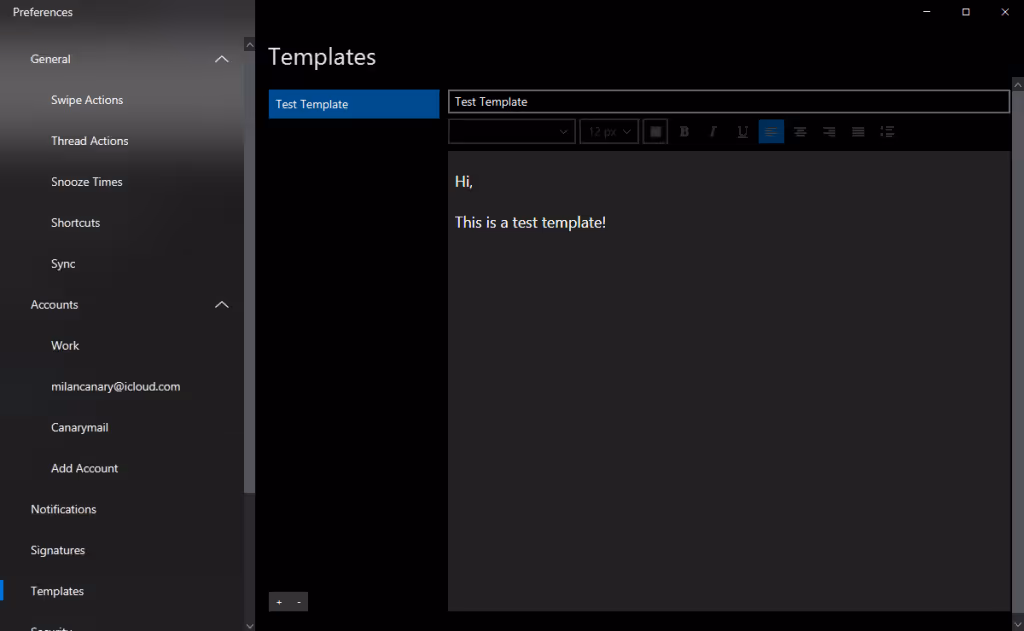Open Snooze Times preferences

[87, 182]
